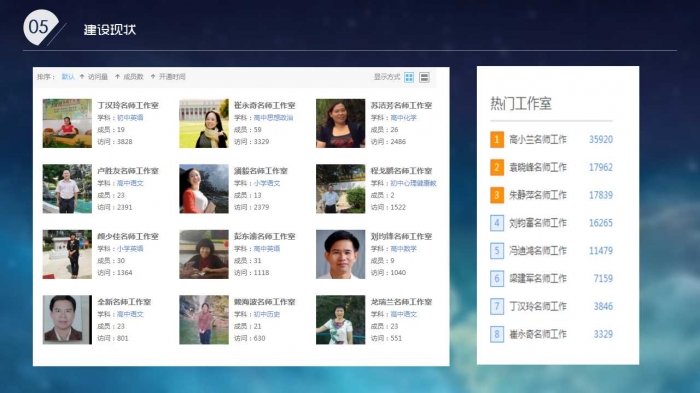Viewport: 700px width, 393px height.
Task: Open 彭东渝名师工作室 card photo
Action: pos(204,254)
